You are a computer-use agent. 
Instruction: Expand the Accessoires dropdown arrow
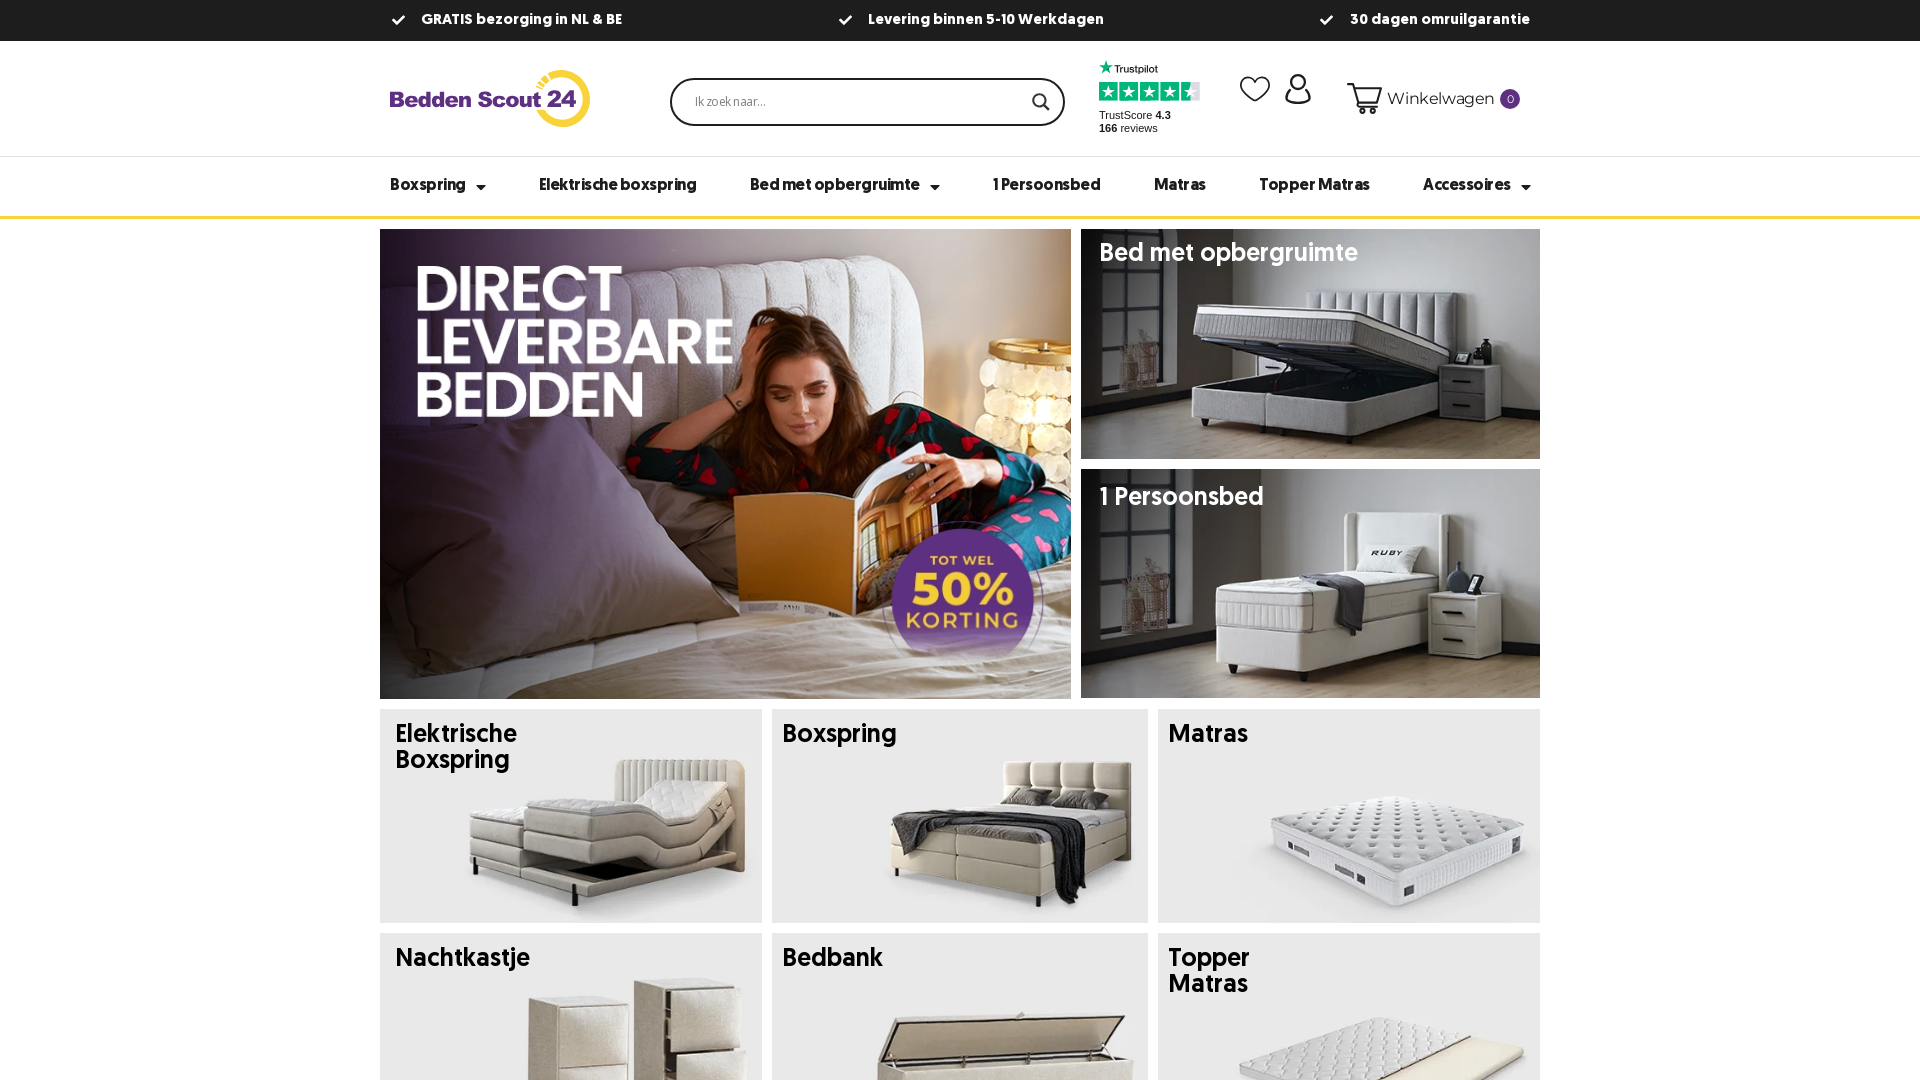(x=1526, y=187)
